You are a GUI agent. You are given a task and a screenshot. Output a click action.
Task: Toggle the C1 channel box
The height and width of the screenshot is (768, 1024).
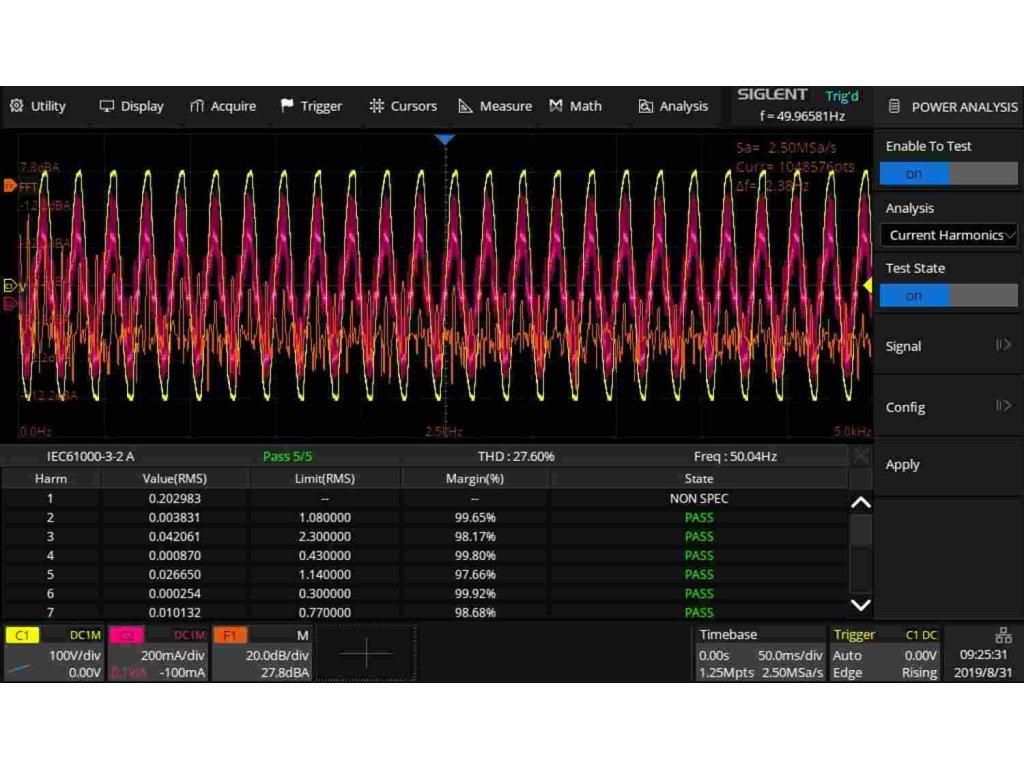(x=53, y=653)
